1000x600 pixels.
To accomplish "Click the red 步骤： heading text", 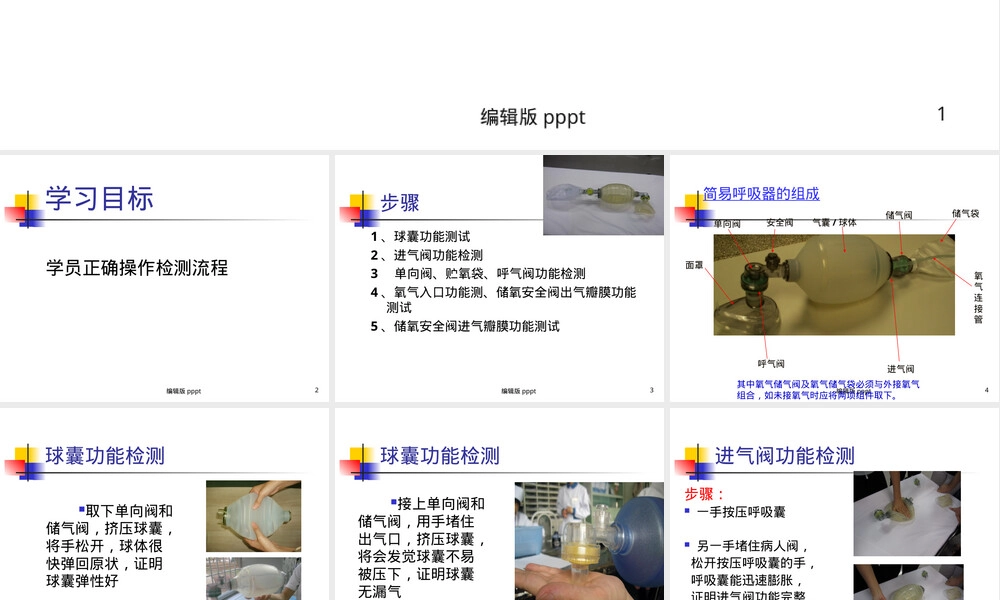I will [x=705, y=494].
